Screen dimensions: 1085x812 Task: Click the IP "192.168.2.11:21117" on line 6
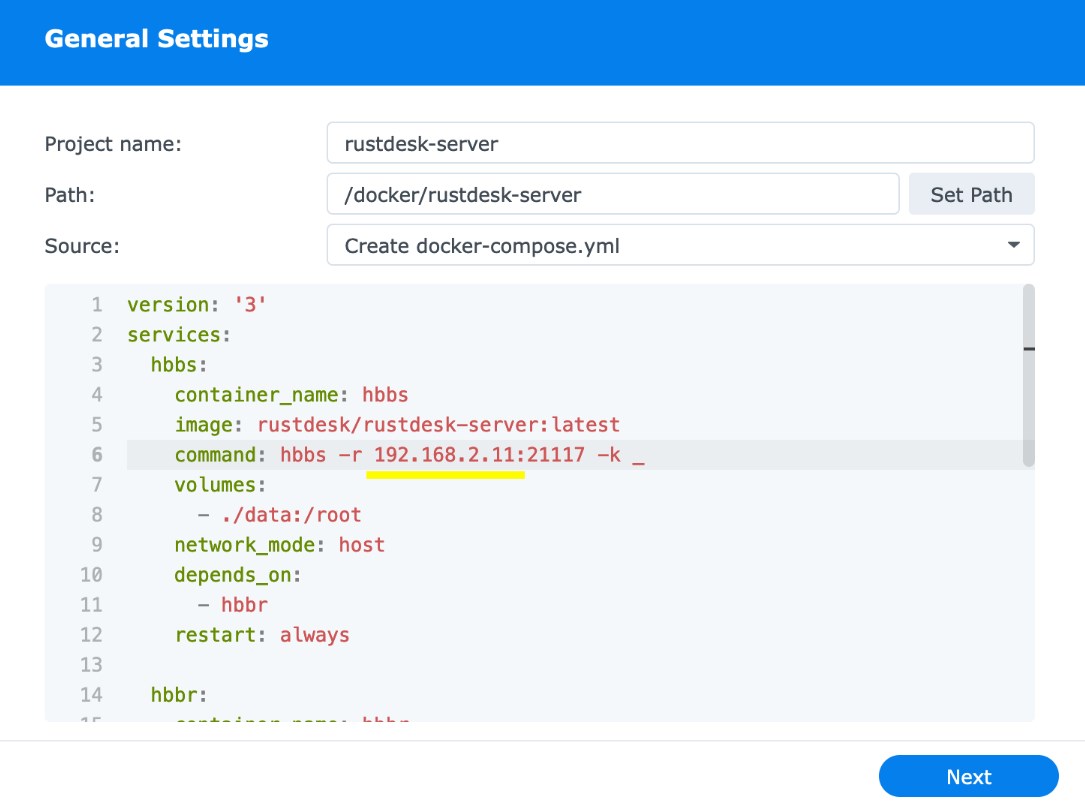[479, 455]
